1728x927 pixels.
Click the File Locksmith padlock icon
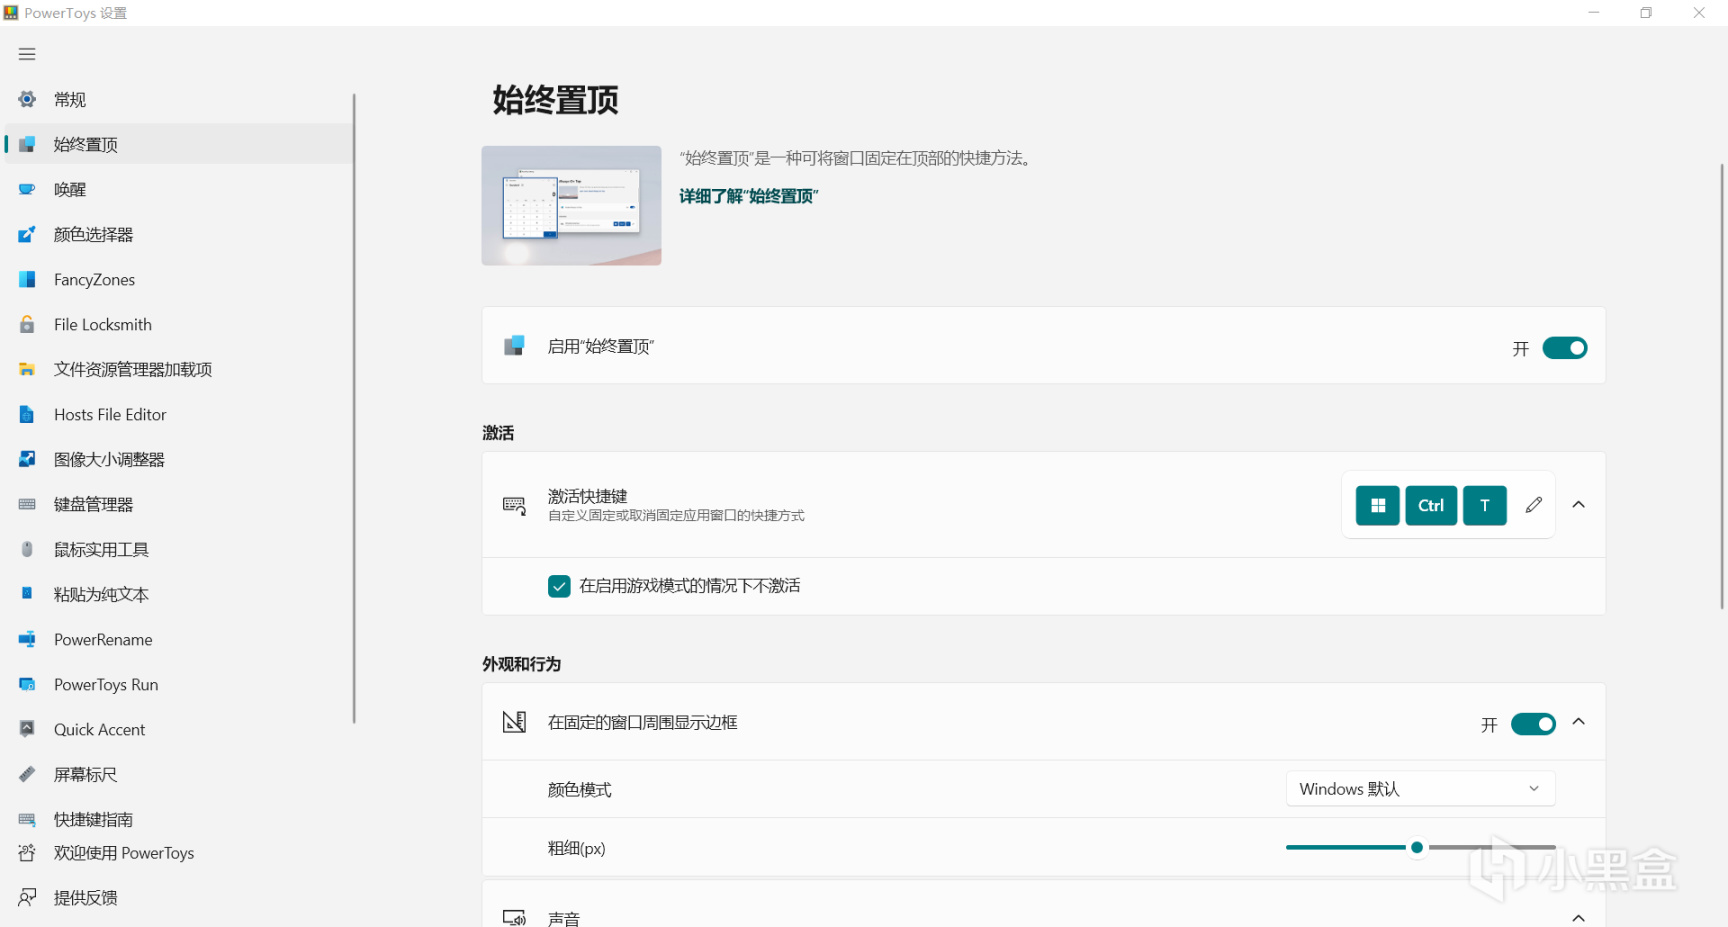tap(27, 324)
